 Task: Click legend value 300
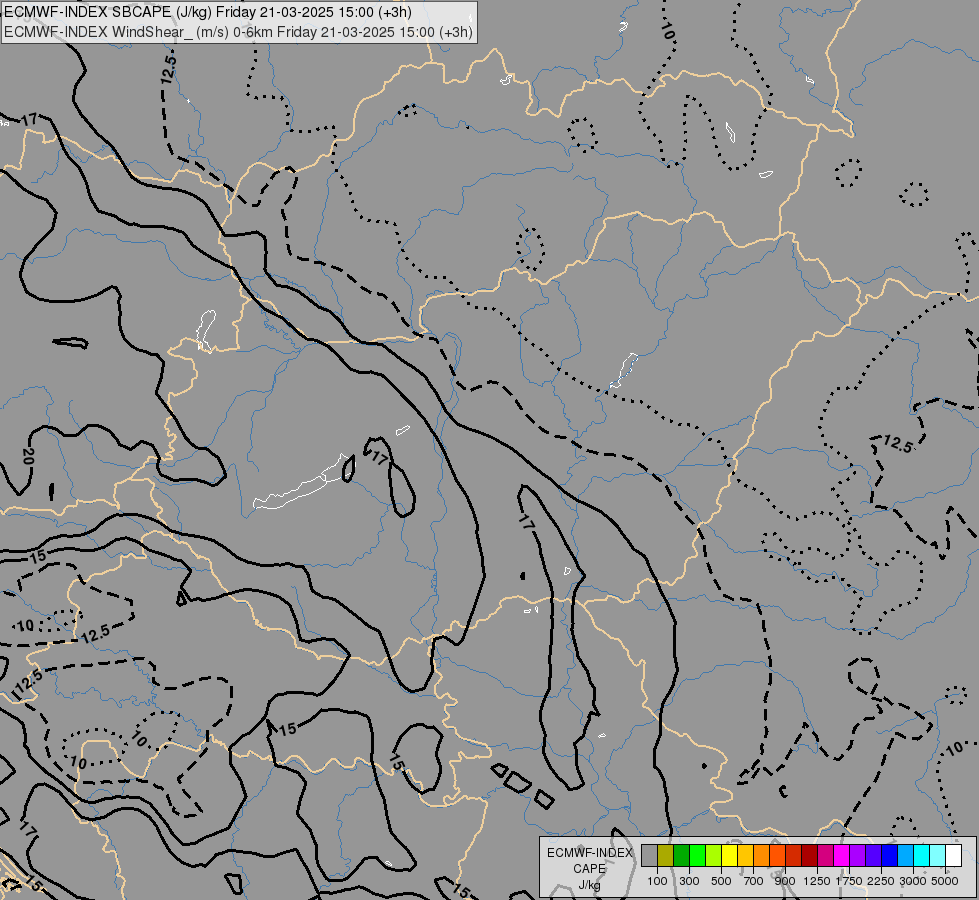point(689,881)
